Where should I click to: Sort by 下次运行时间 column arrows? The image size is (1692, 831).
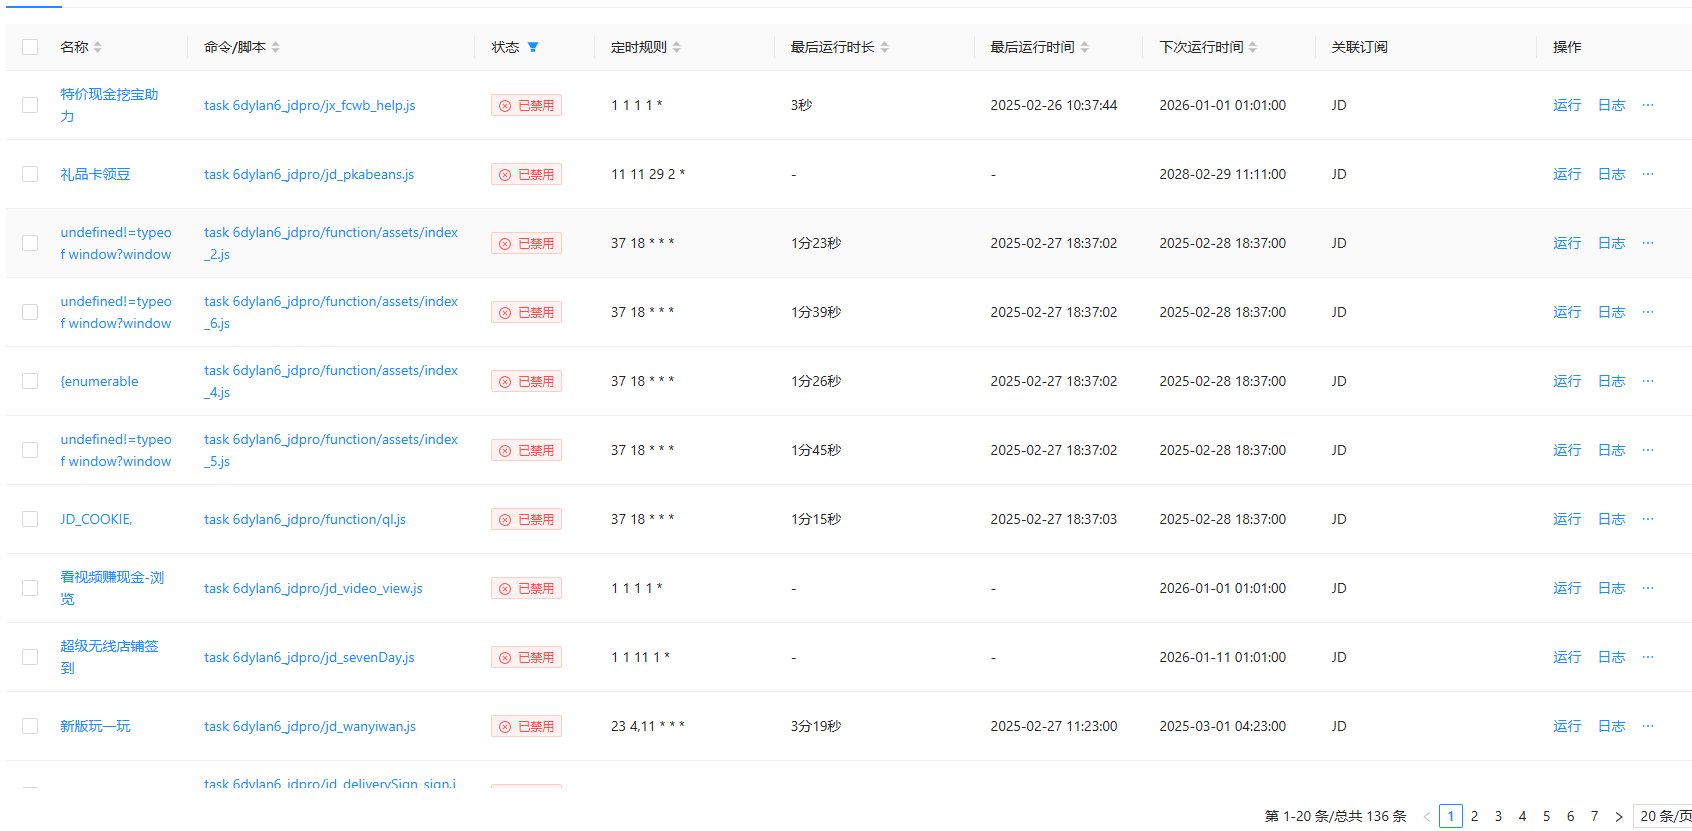(1253, 47)
